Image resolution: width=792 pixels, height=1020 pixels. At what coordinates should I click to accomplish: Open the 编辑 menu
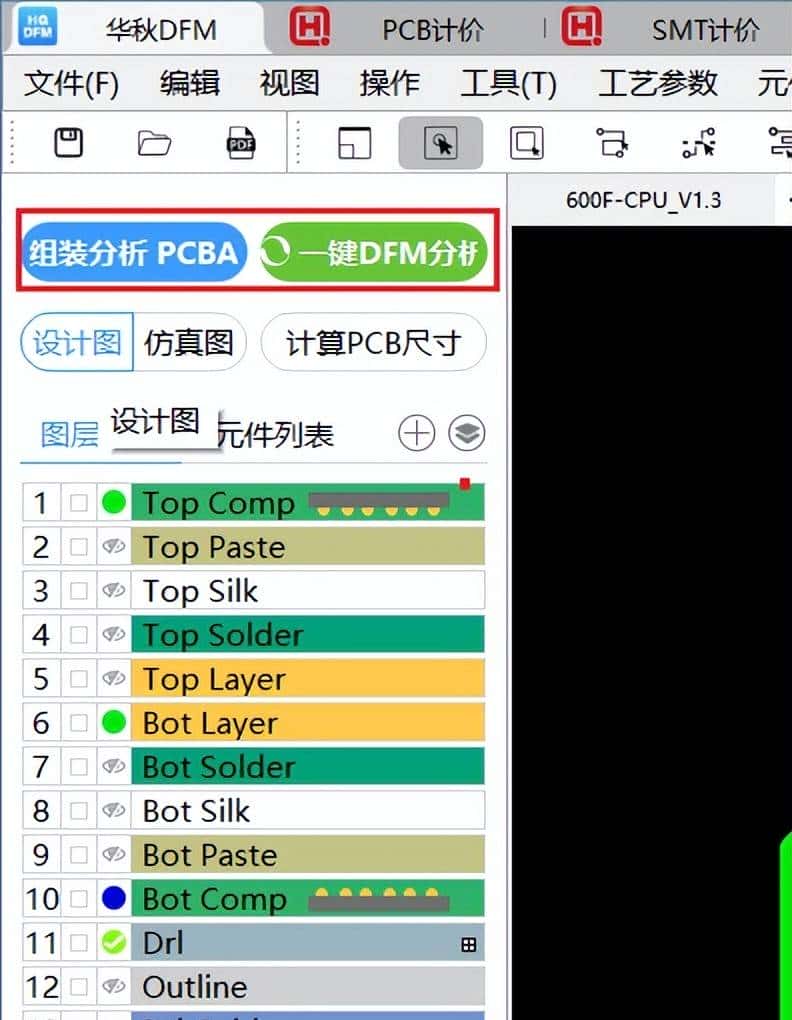(x=190, y=83)
